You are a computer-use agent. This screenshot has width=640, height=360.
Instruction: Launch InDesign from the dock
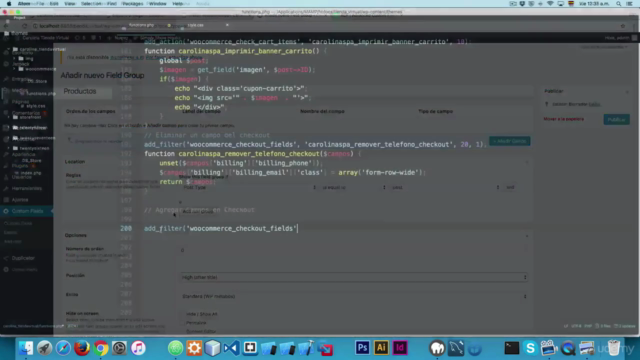click(x=400, y=348)
